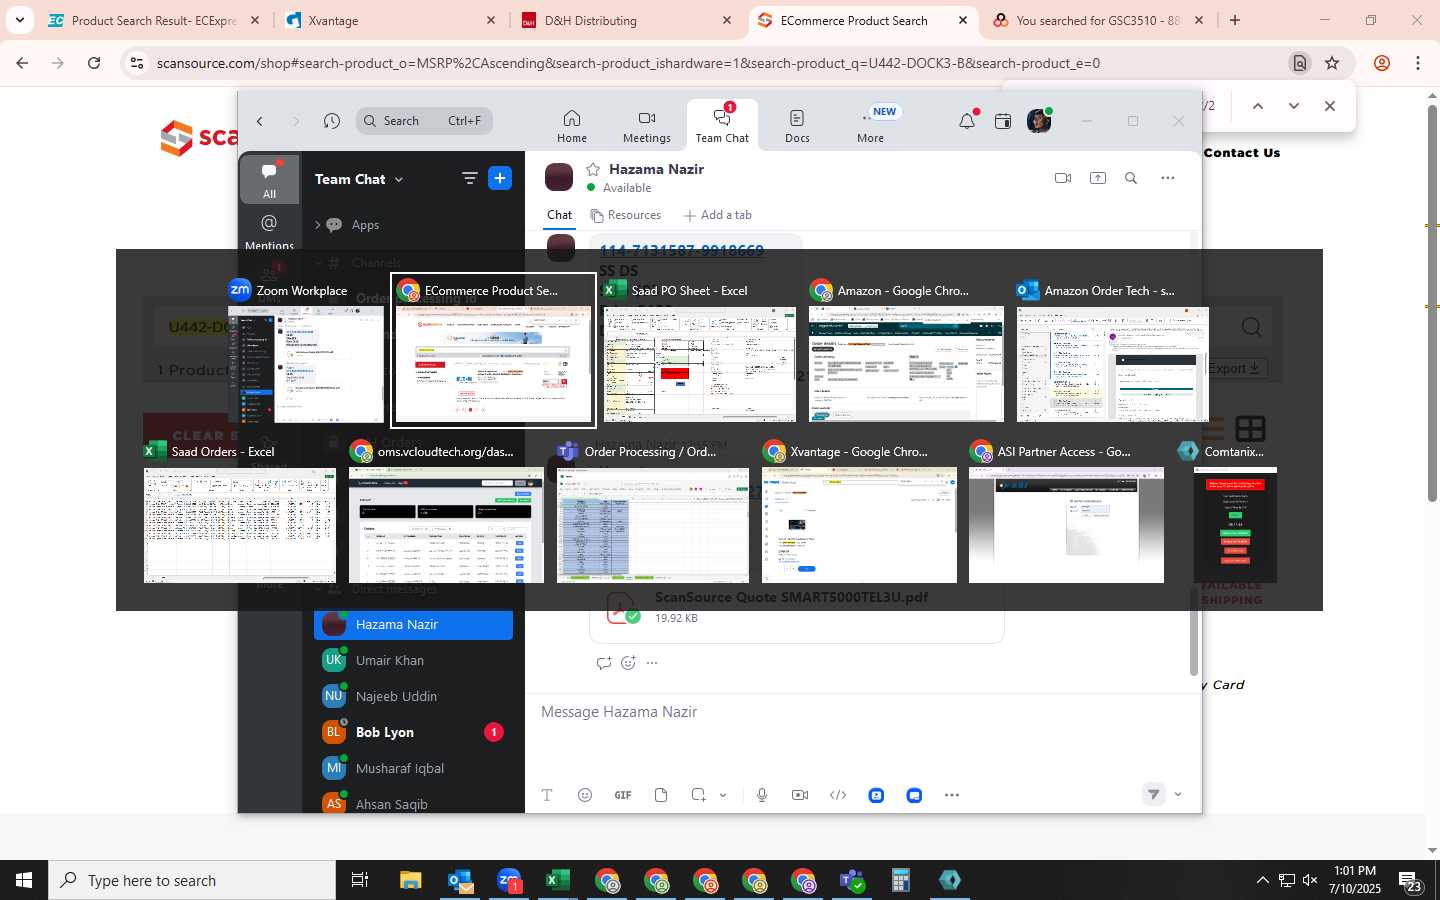Click code snippet icon
Viewport: 1440px width, 900px height.
[838, 795]
